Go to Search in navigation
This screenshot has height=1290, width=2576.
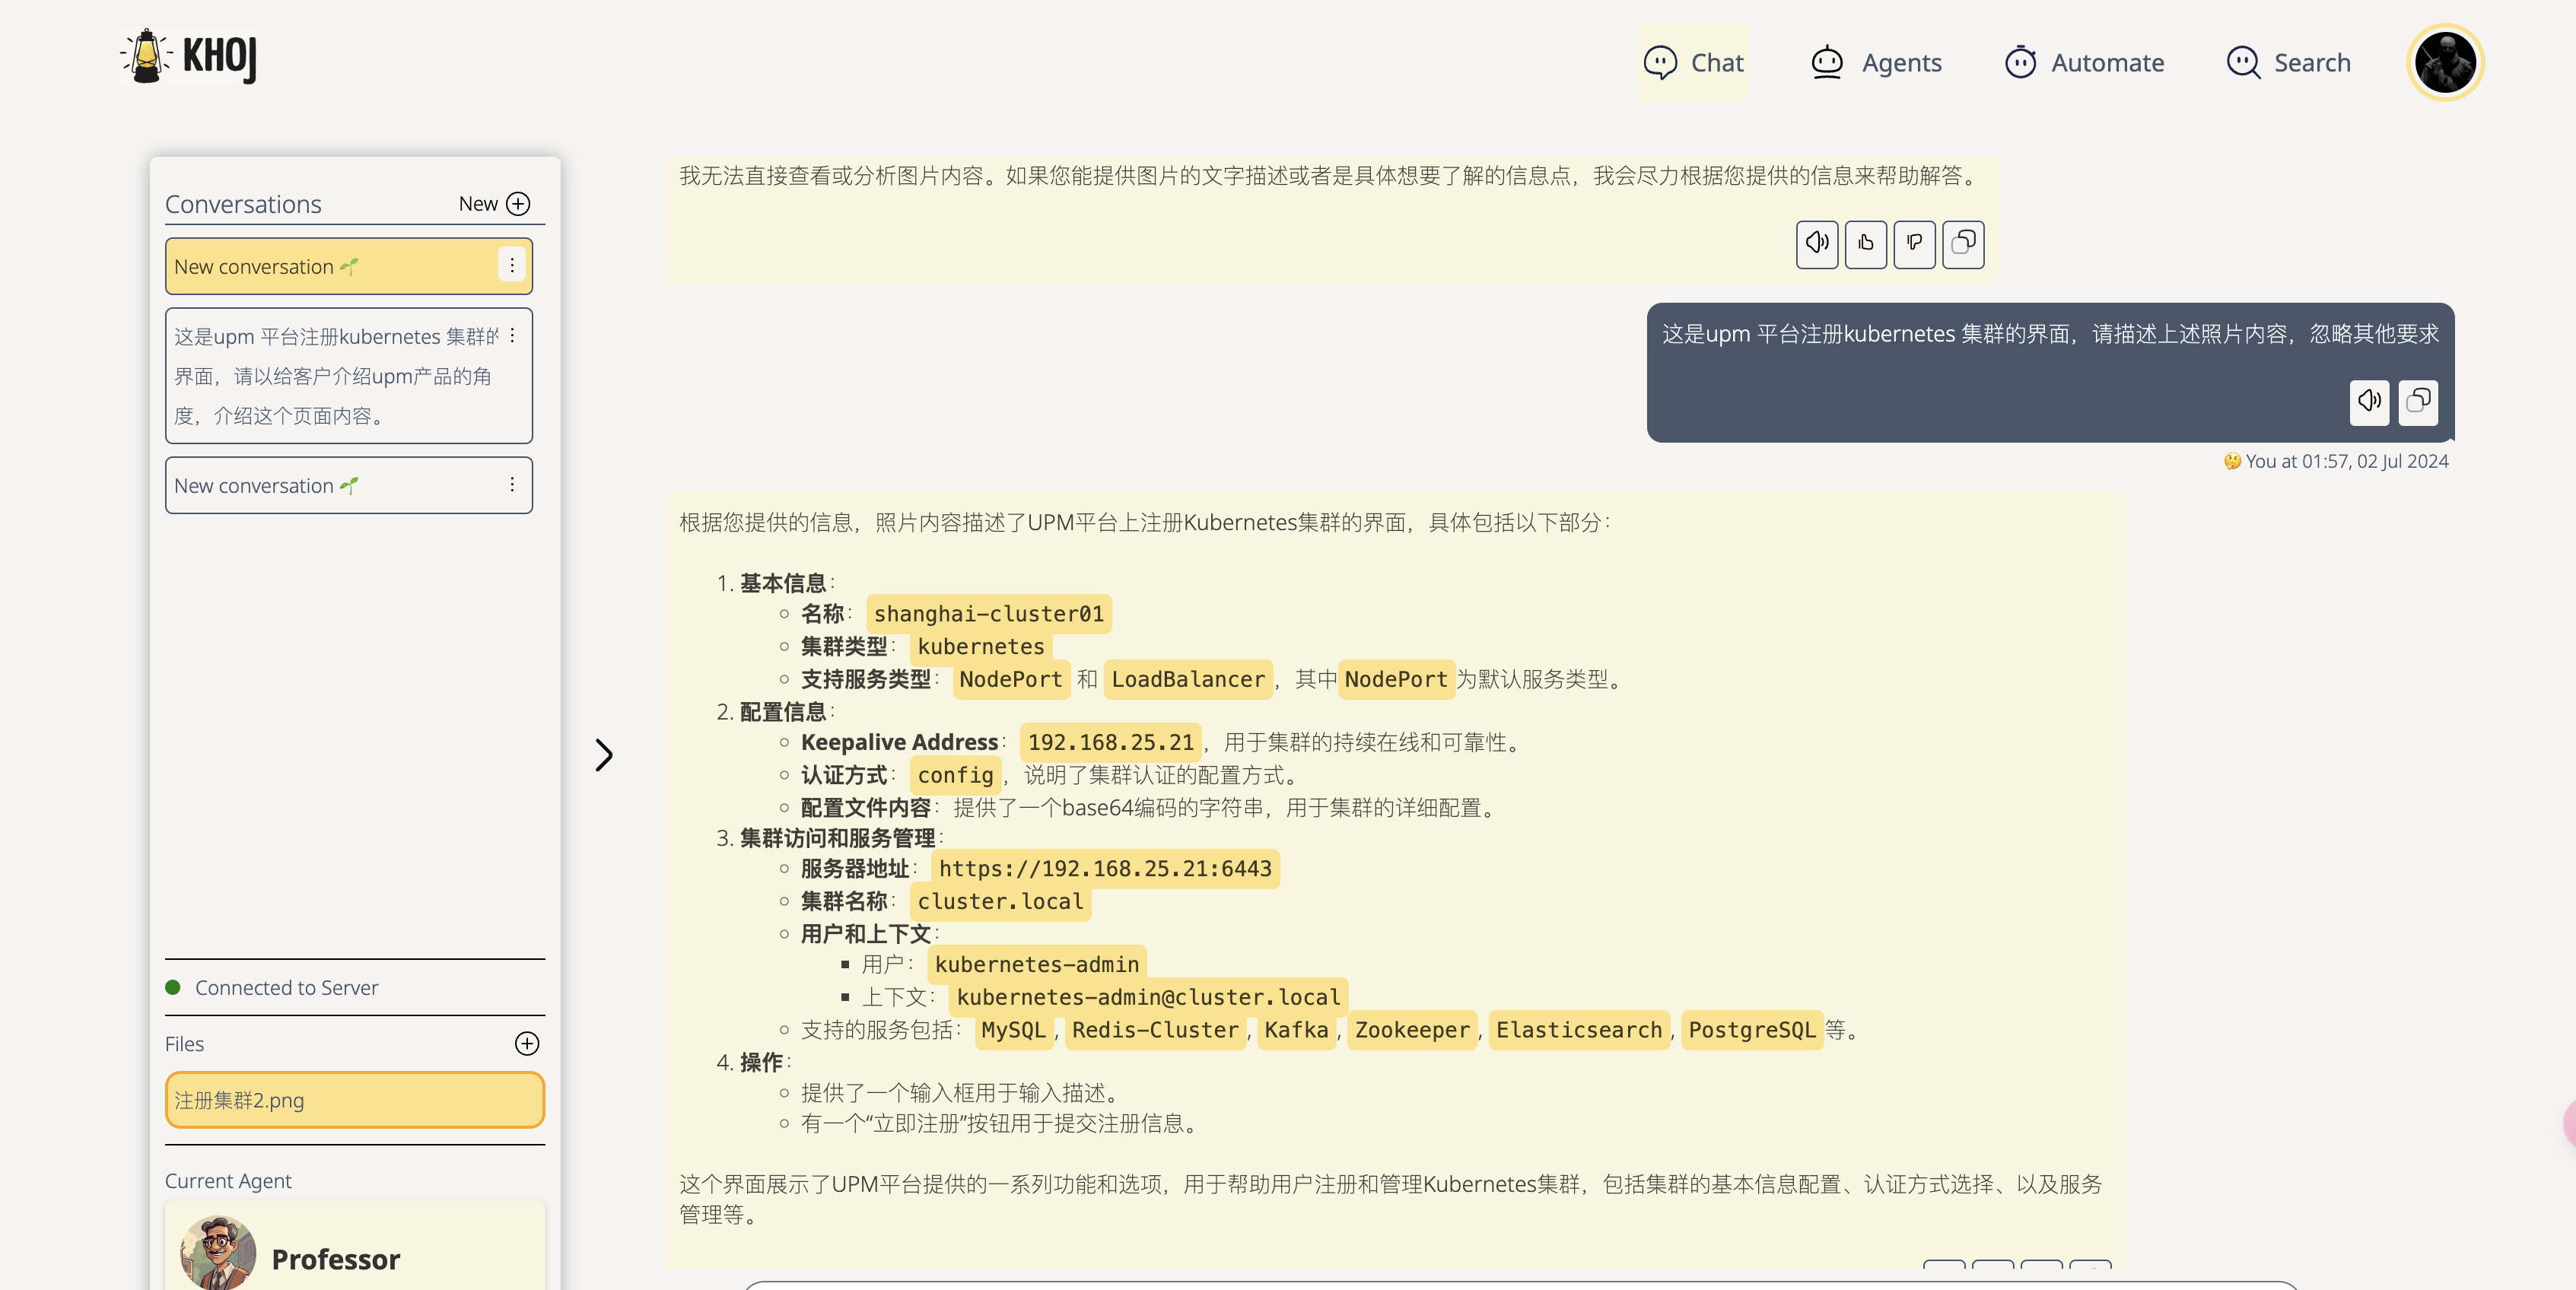point(2289,63)
